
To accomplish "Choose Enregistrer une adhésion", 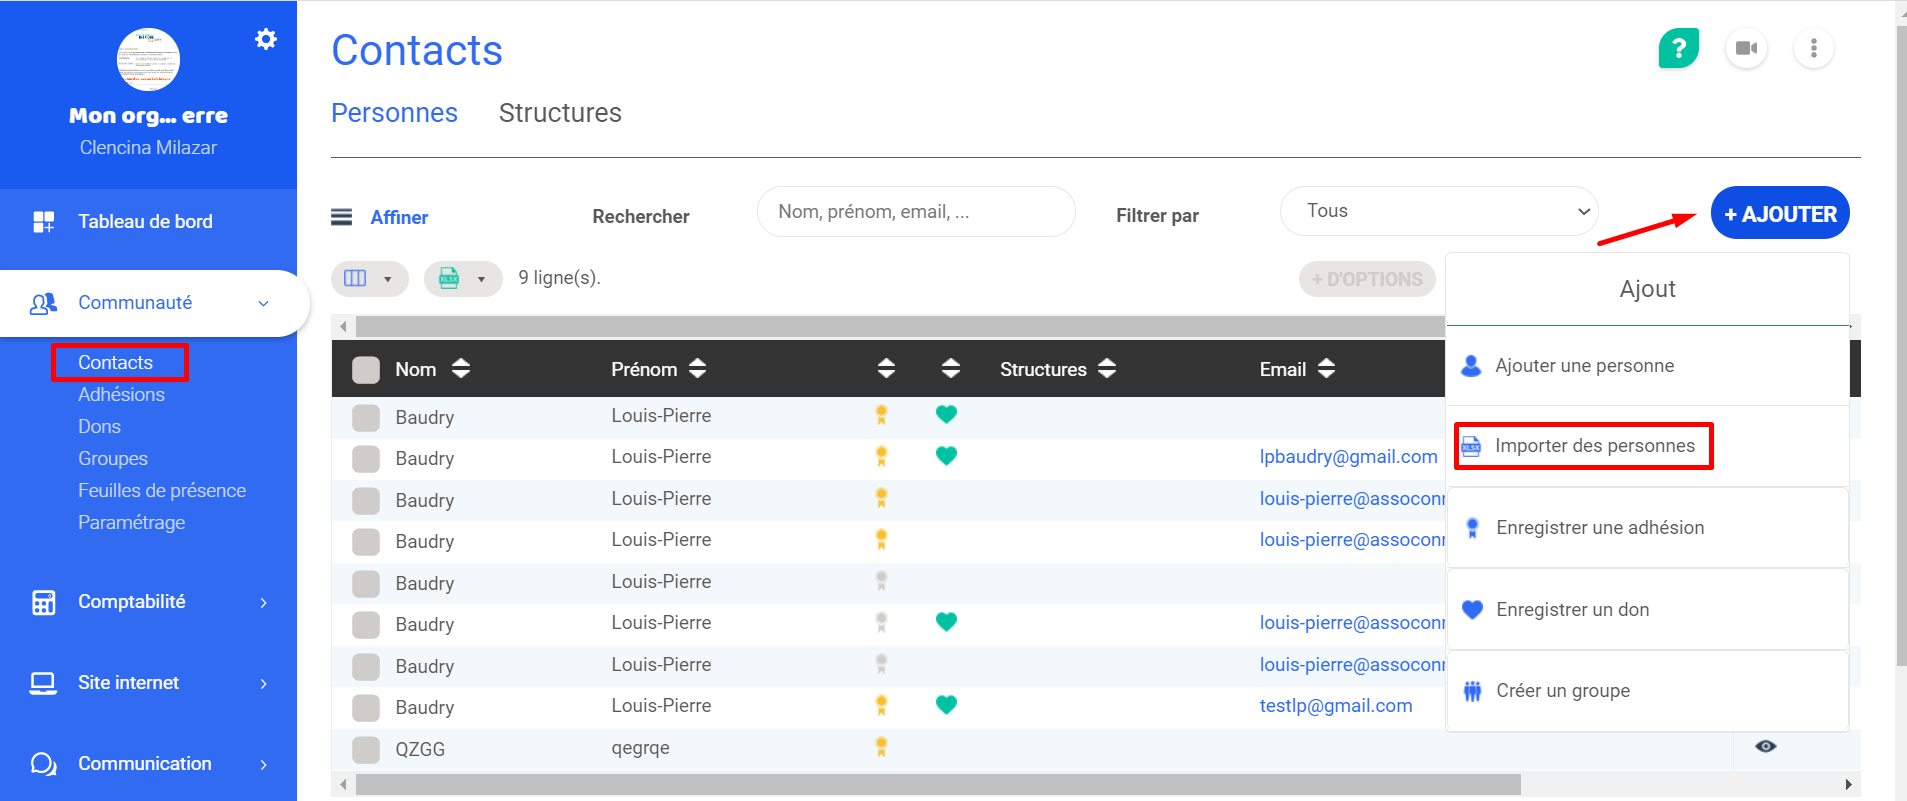I will pyautogui.click(x=1647, y=528).
